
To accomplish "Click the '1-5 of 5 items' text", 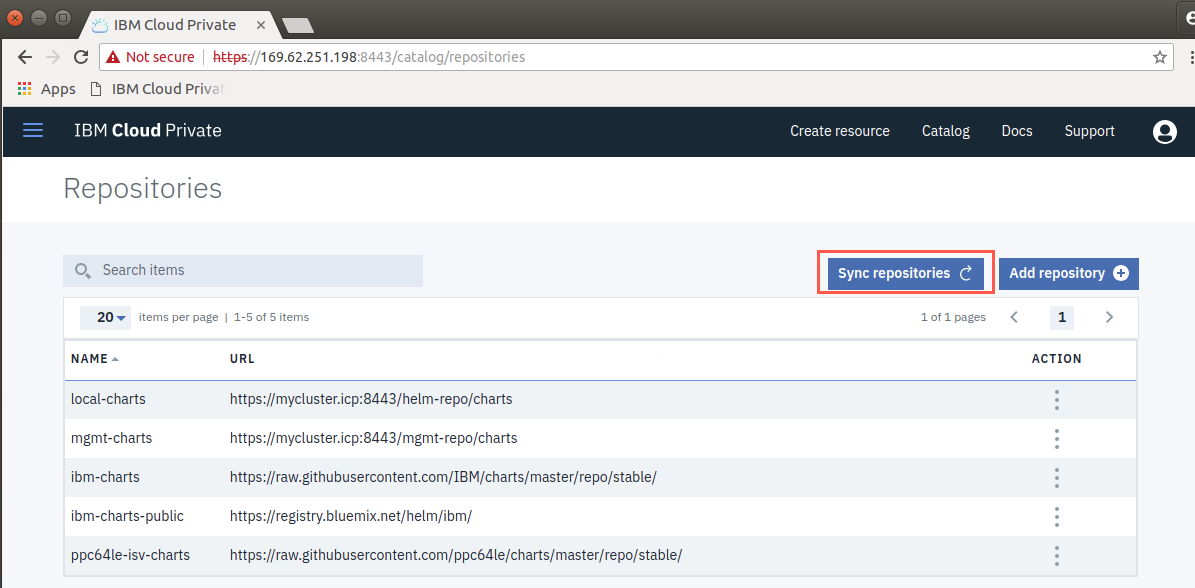I will (x=270, y=317).
